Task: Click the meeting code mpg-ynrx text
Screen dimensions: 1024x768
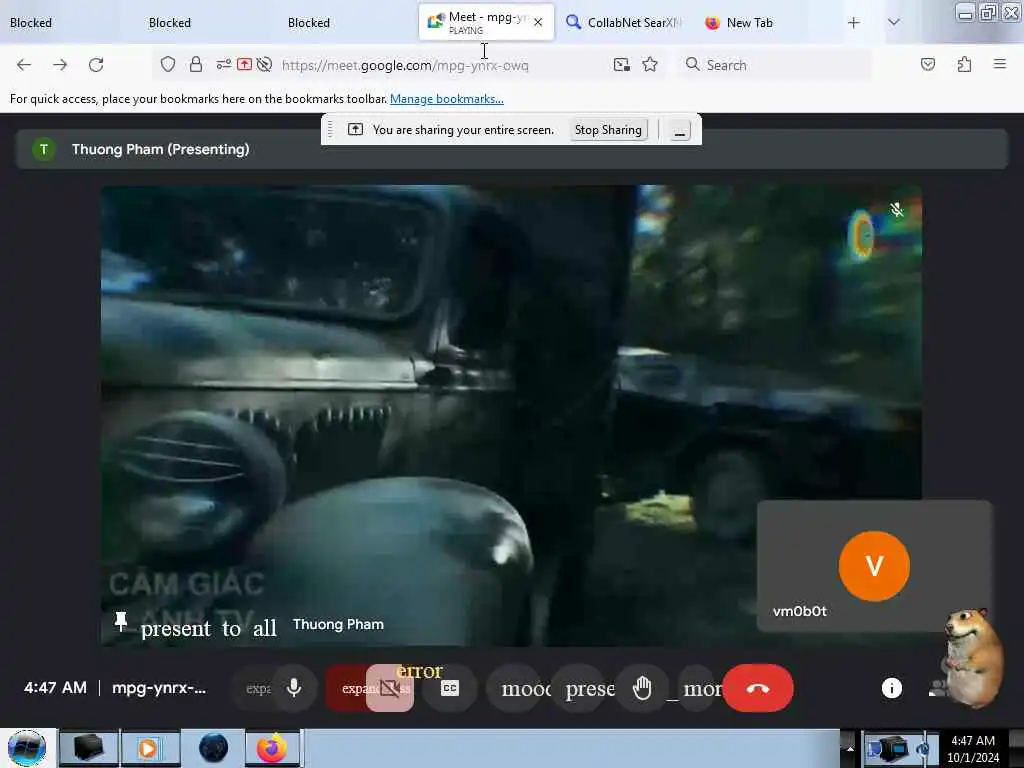Action: coord(159,688)
